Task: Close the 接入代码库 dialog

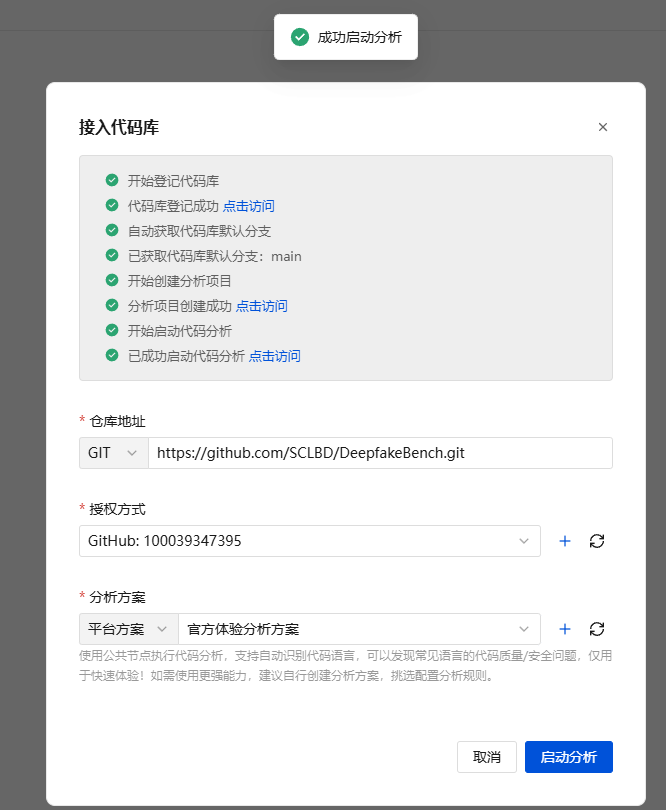Action: pos(602,127)
